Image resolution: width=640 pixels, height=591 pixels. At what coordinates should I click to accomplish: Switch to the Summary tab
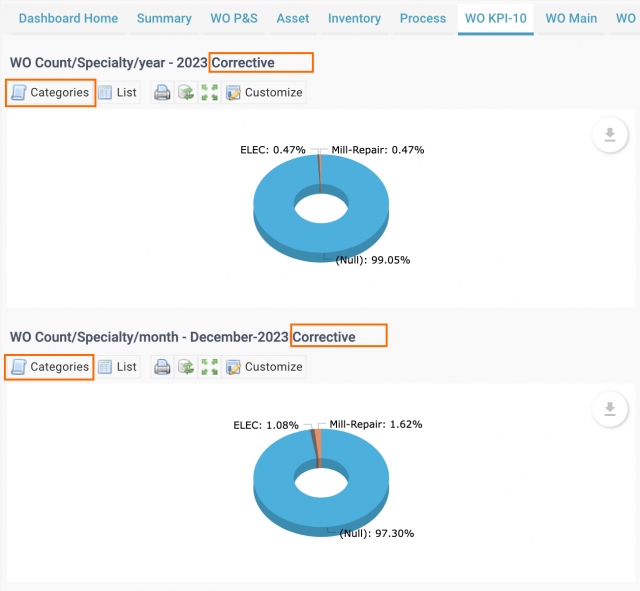[164, 18]
